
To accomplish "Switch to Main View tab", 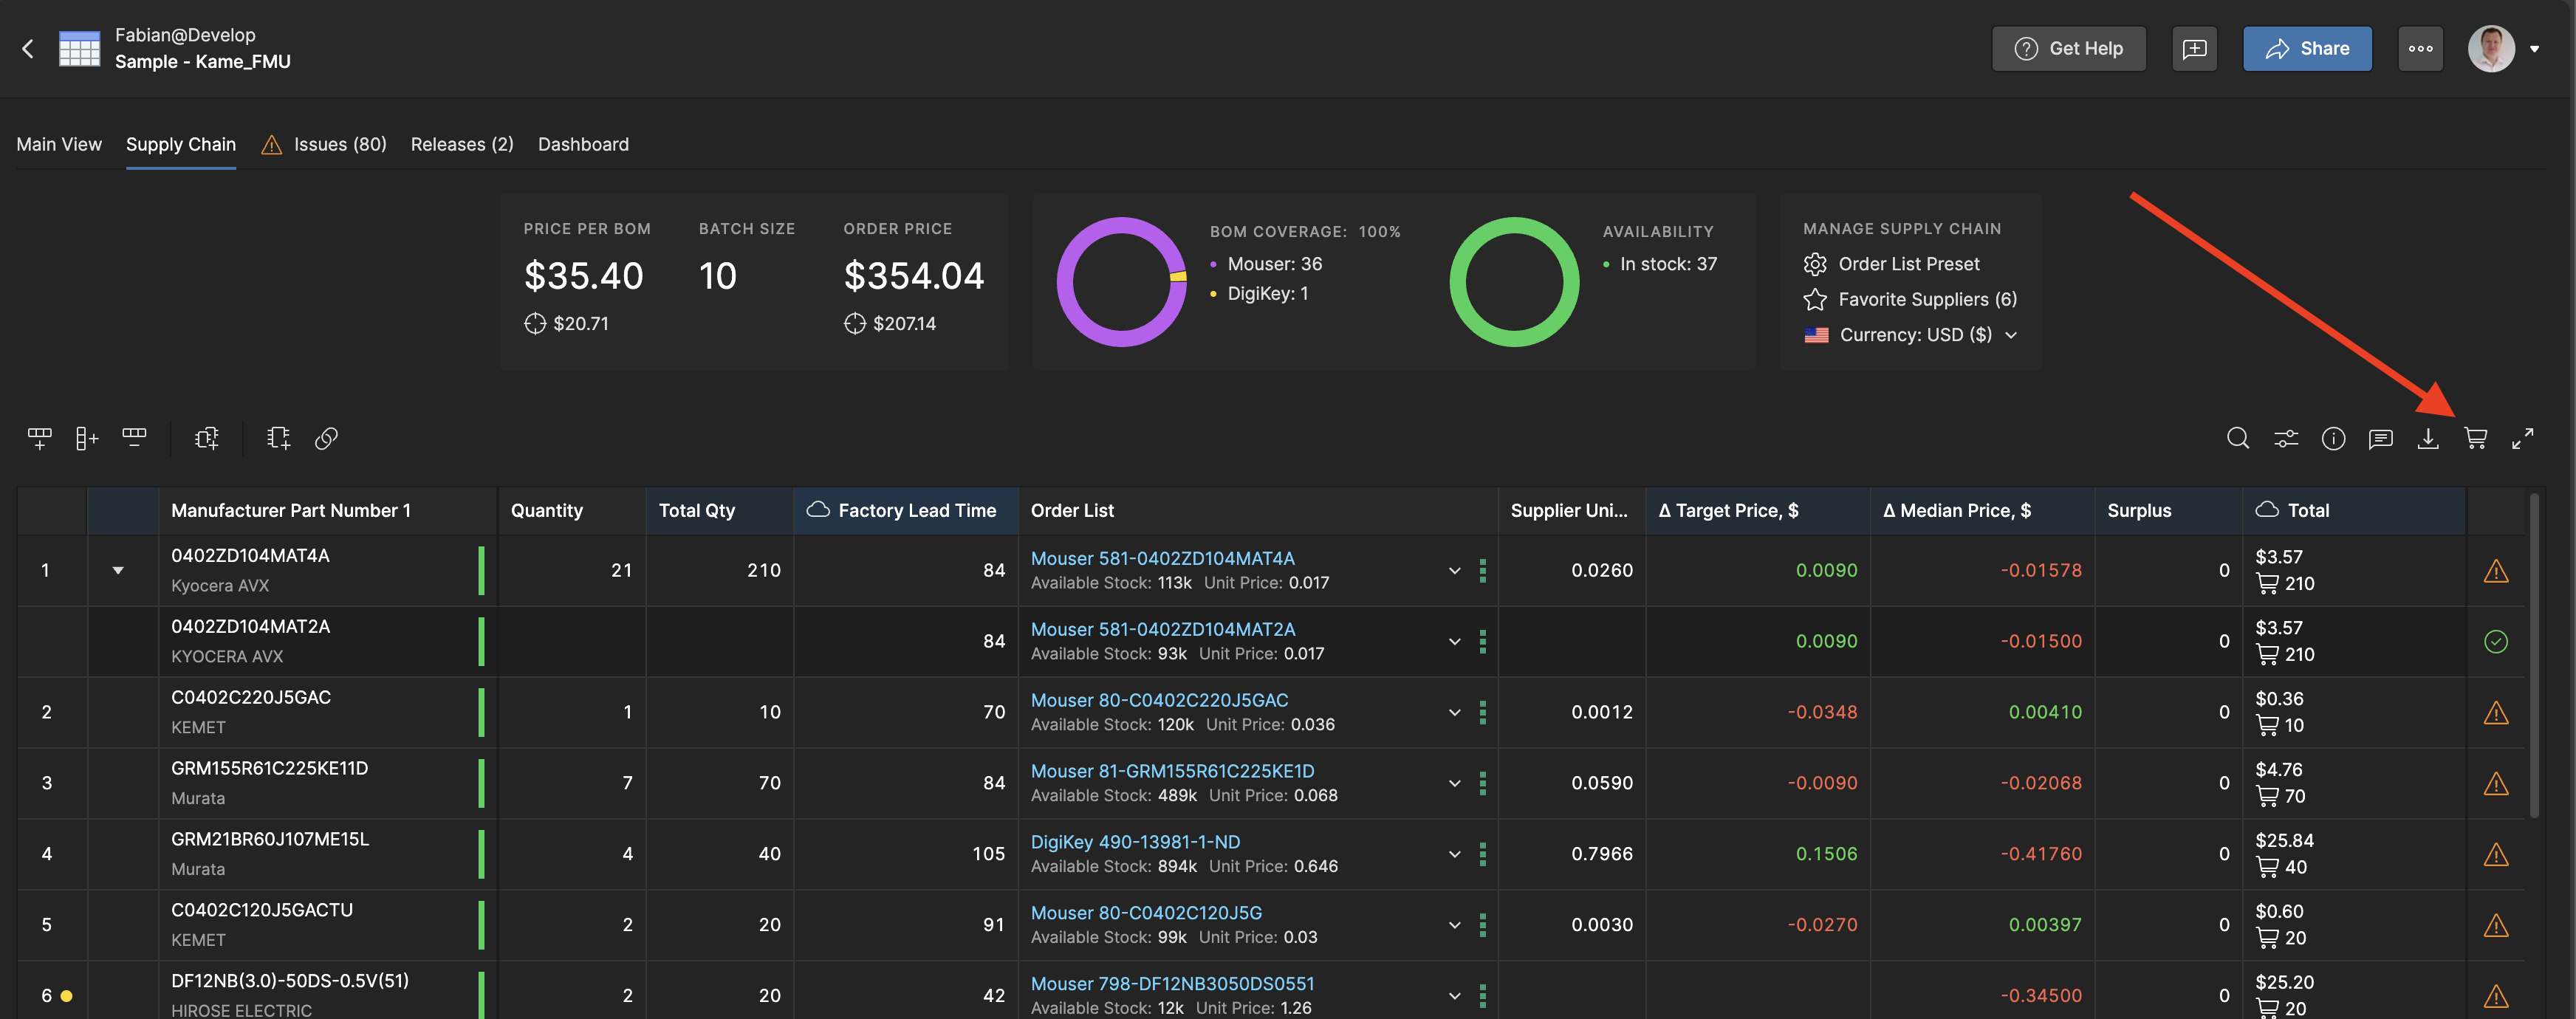I will [59, 144].
